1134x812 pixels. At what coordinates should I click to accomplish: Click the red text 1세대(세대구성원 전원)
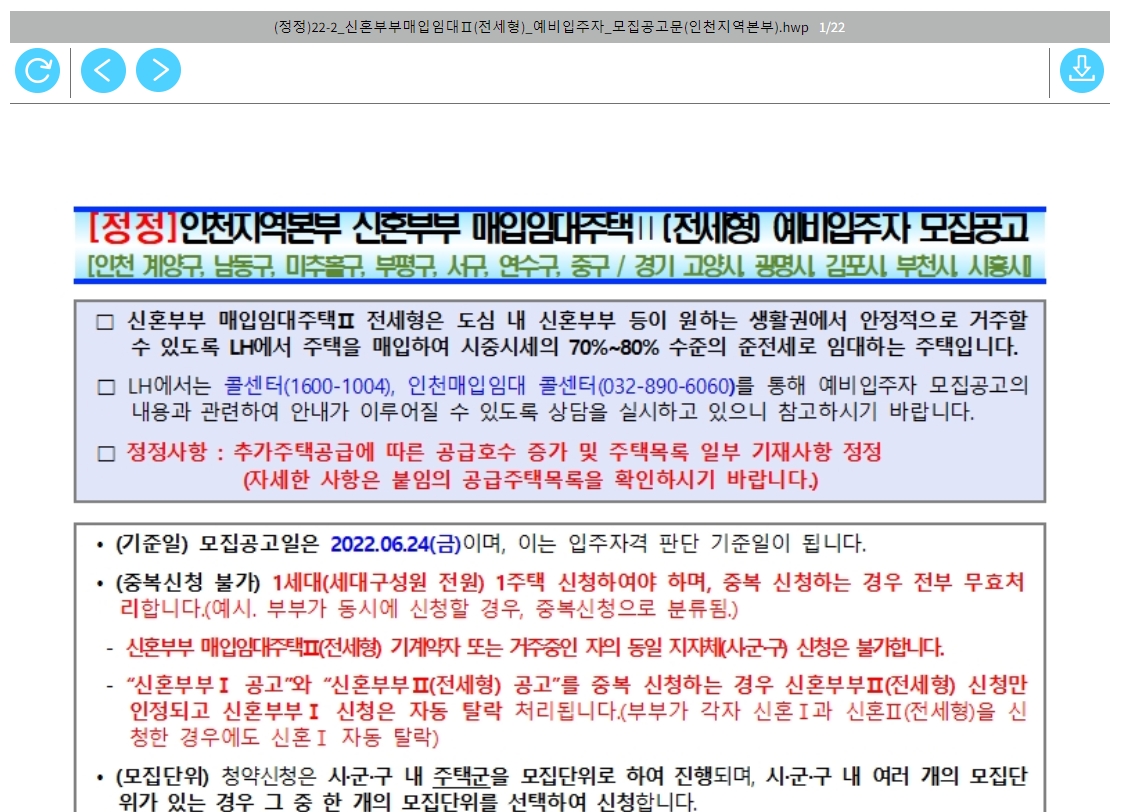tap(378, 582)
